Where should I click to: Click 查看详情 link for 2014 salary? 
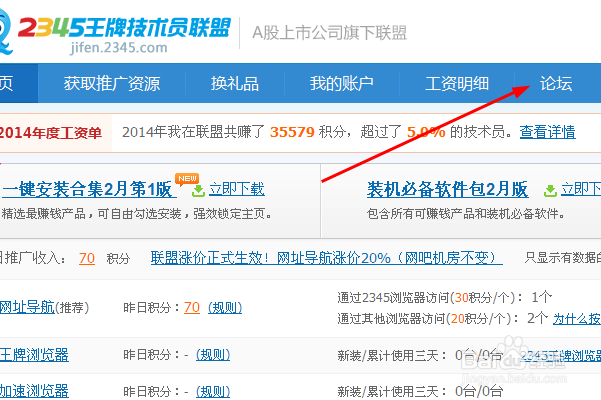(547, 132)
